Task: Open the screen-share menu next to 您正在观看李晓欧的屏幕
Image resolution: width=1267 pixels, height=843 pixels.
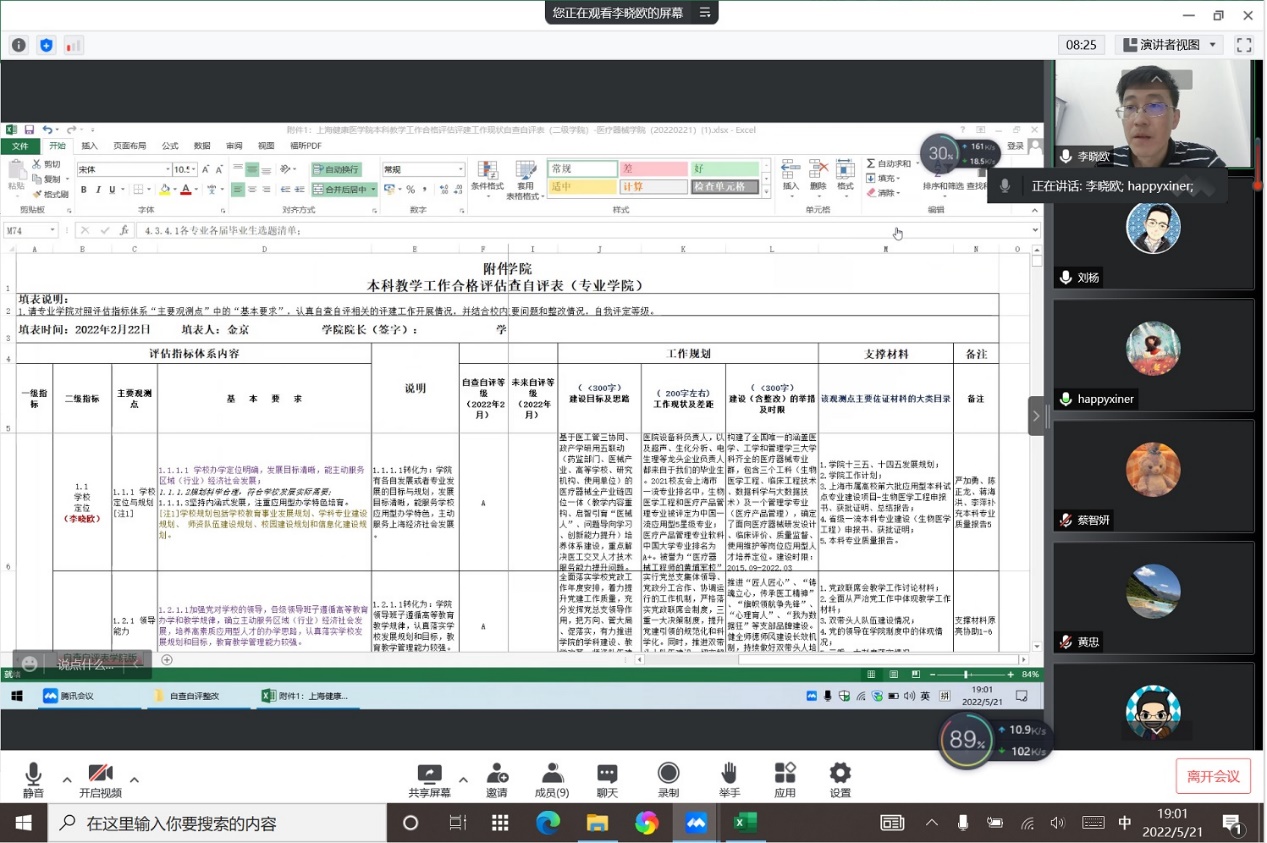Action: [x=705, y=13]
